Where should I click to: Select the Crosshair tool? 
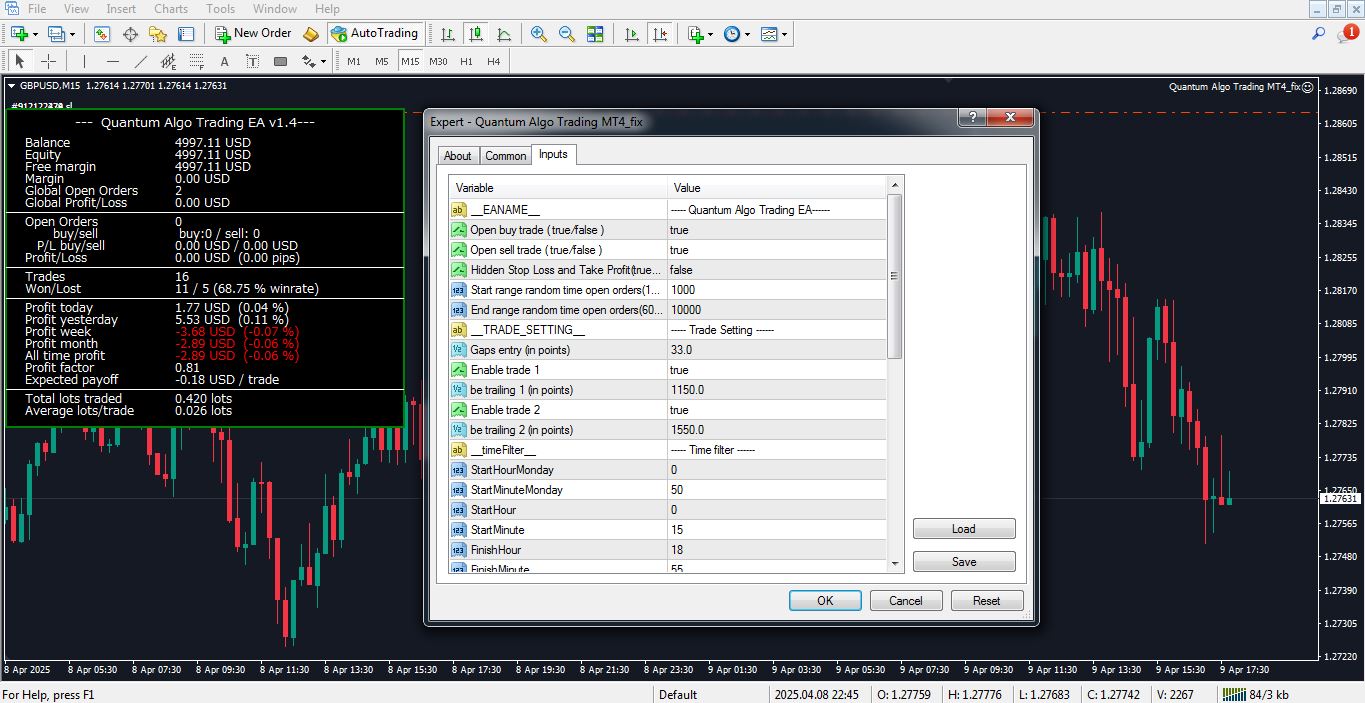coord(46,61)
